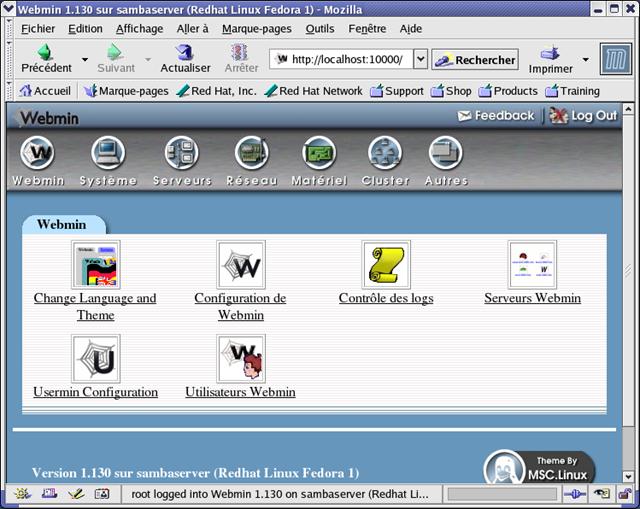Print the page with Imprimer

[x=550, y=60]
